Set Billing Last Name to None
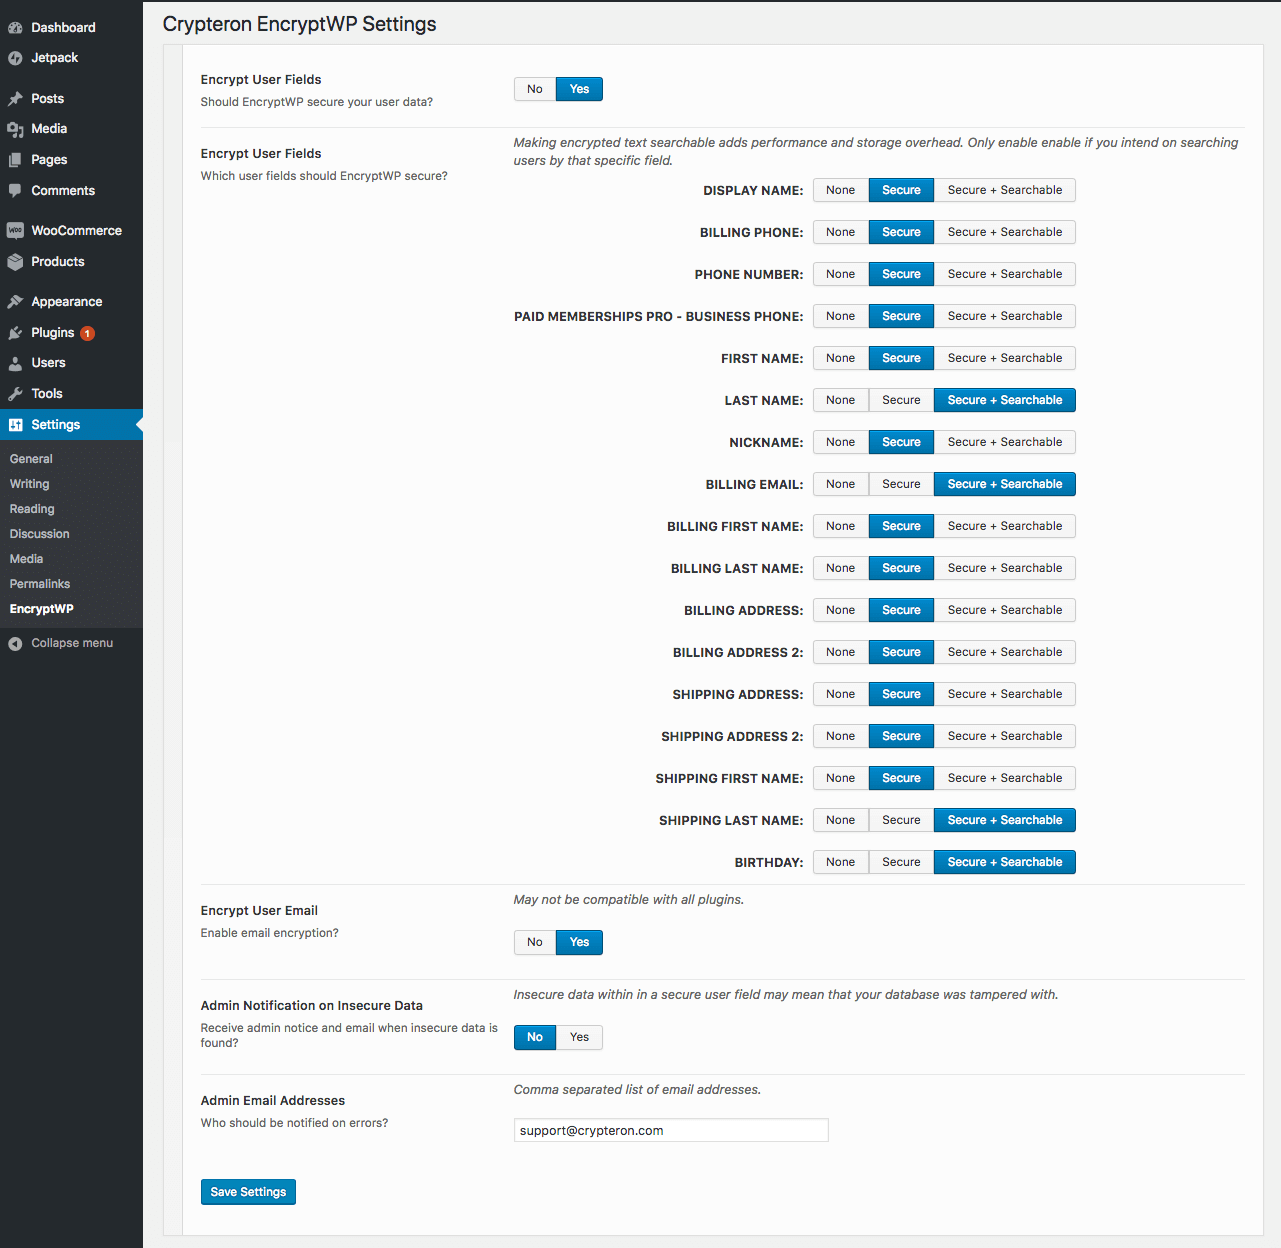The image size is (1281, 1248). click(840, 568)
